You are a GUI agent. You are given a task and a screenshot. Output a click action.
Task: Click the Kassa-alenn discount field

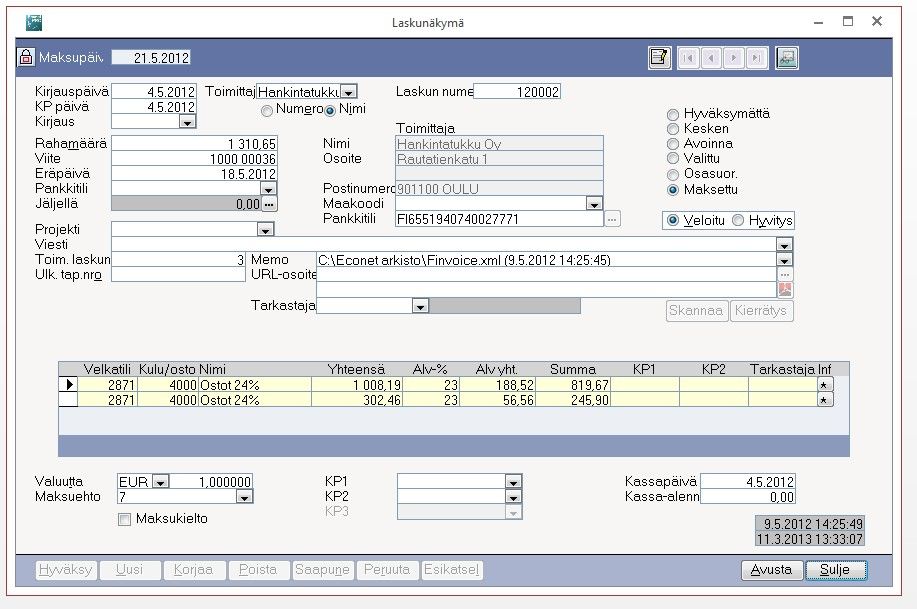pos(747,497)
